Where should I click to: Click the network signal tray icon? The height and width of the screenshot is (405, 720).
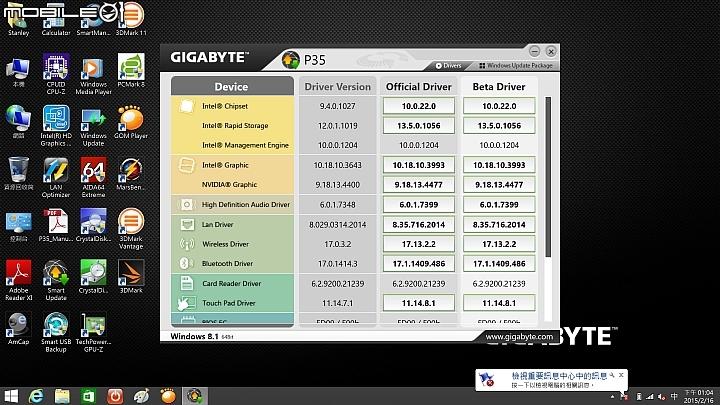(650, 397)
